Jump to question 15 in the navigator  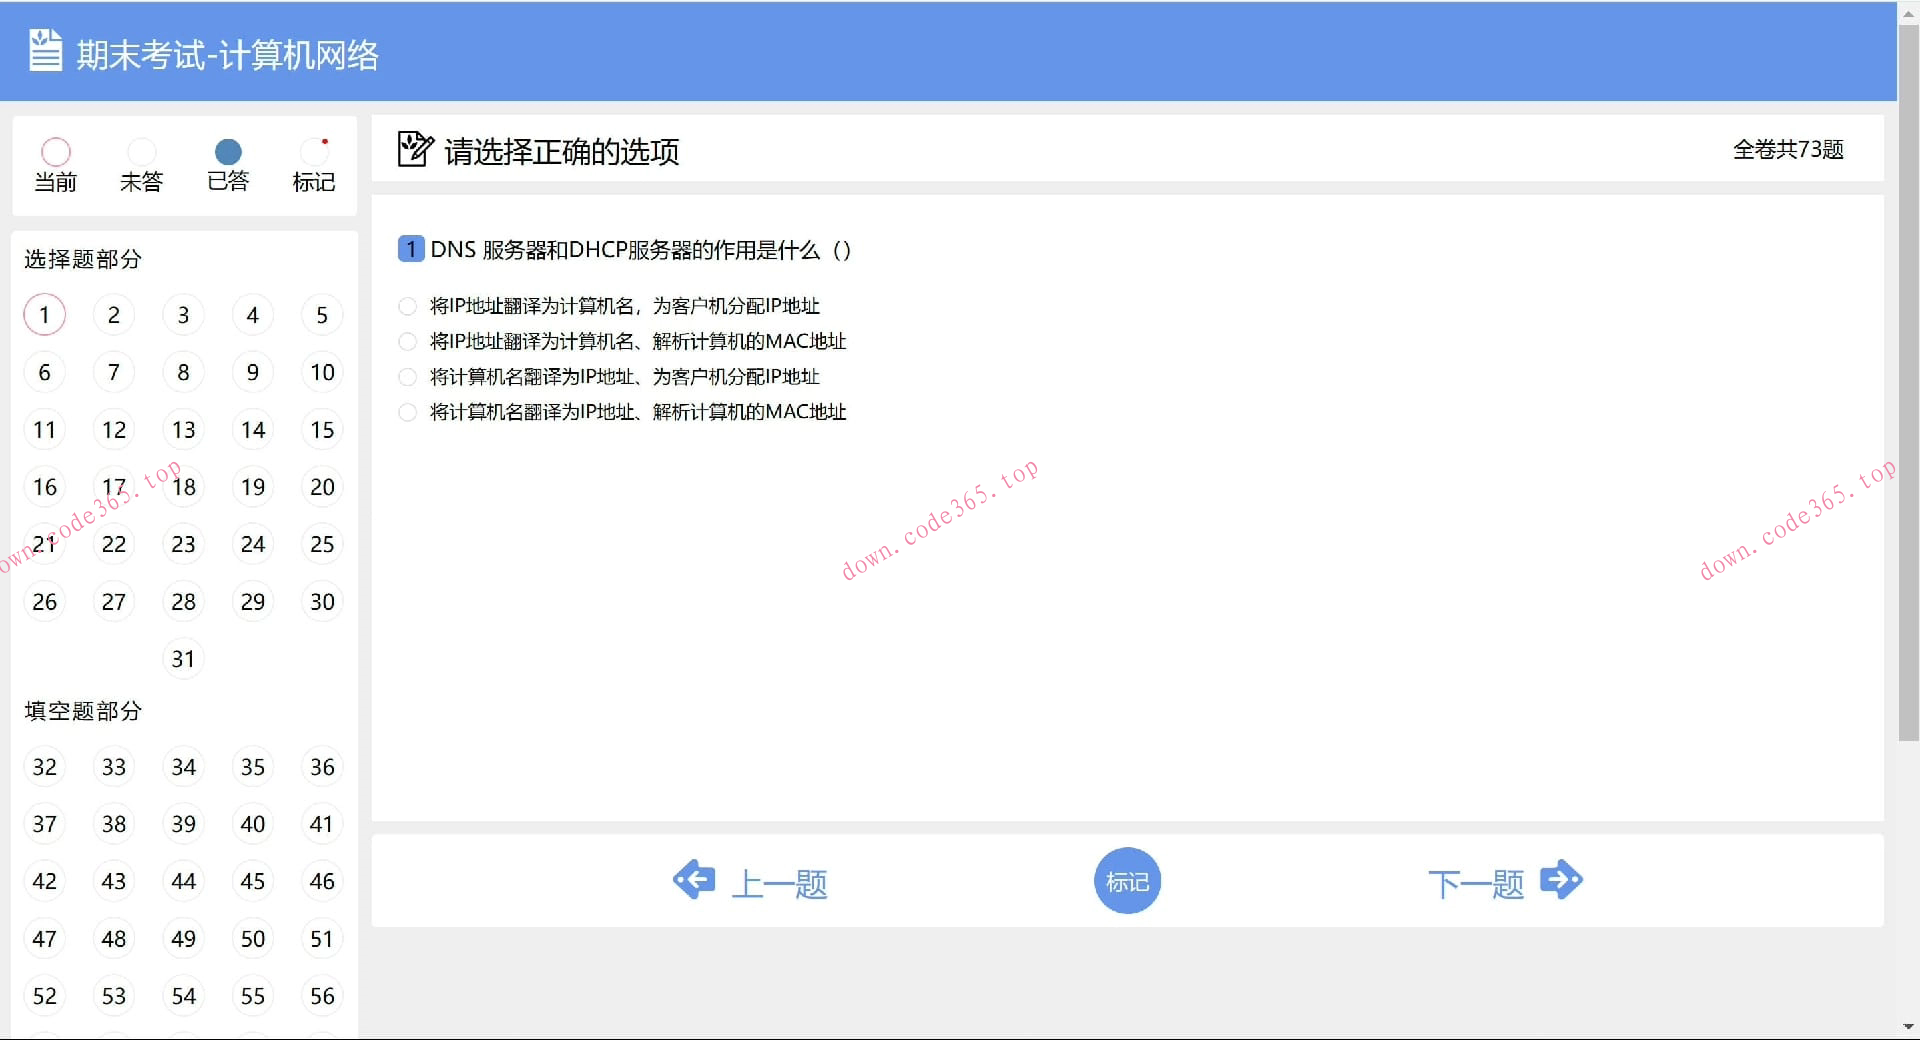[x=322, y=429]
